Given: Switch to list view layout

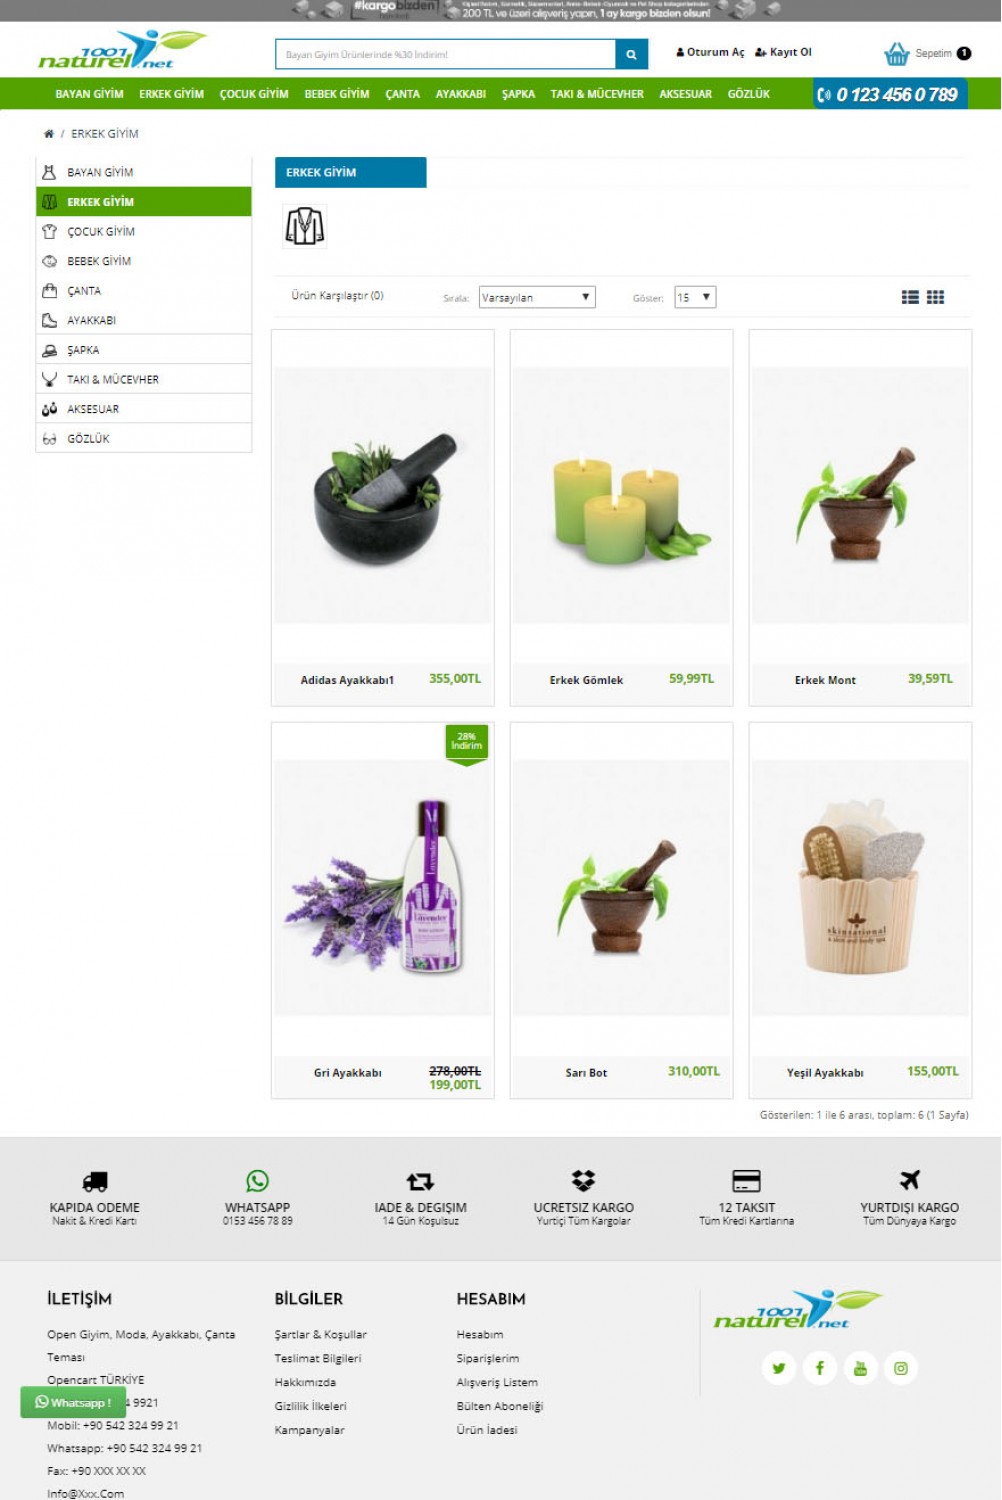Looking at the screenshot, I should coord(910,297).
